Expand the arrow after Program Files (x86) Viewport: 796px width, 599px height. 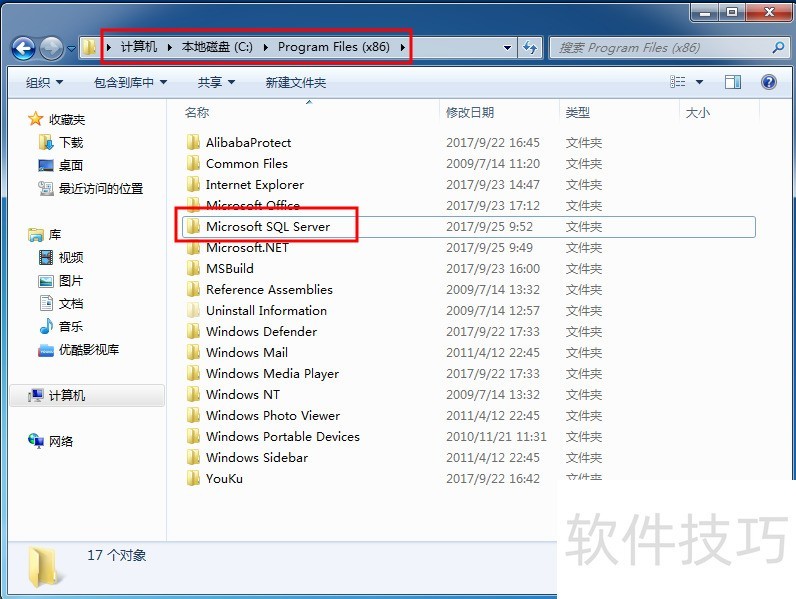[403, 47]
